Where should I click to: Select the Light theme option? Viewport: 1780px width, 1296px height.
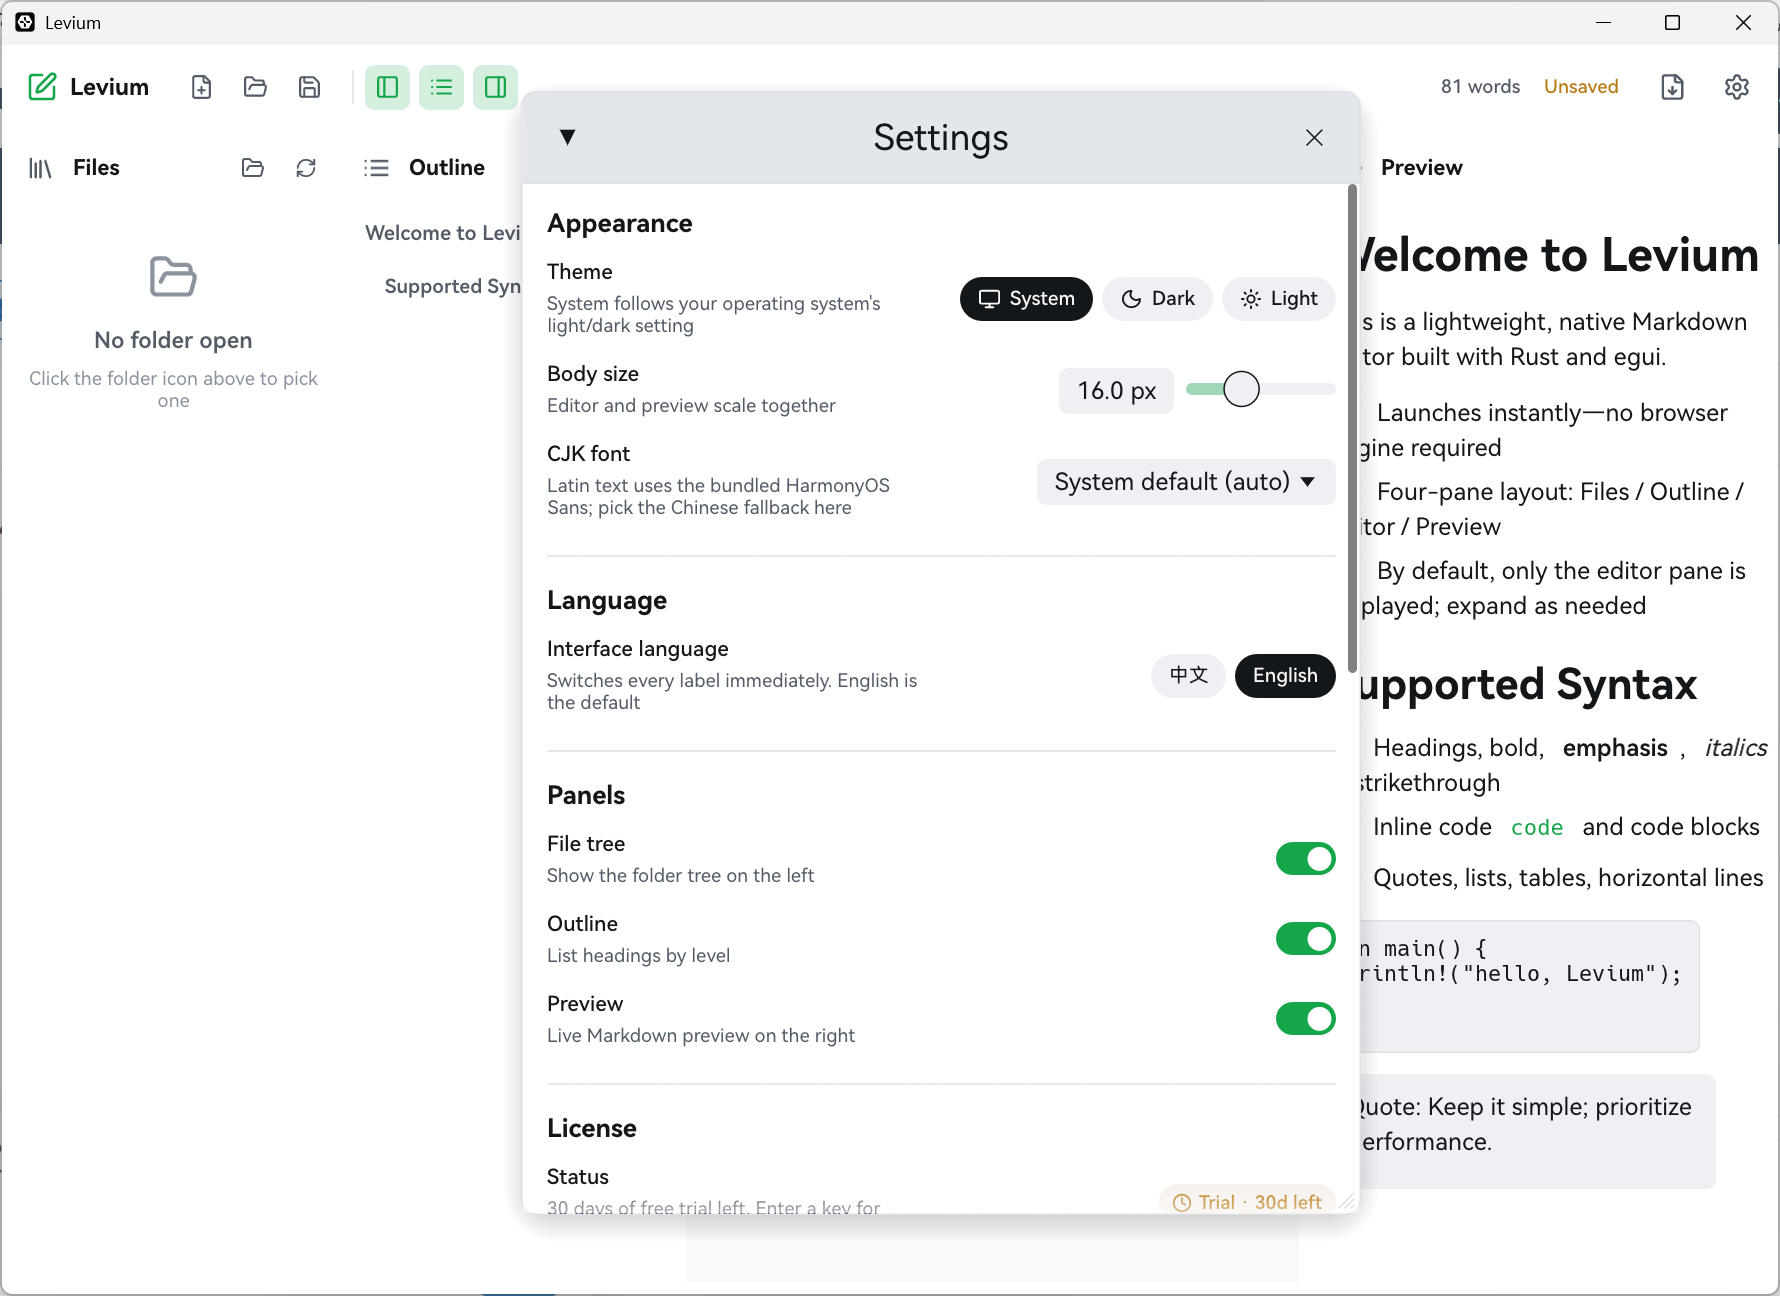click(1279, 299)
